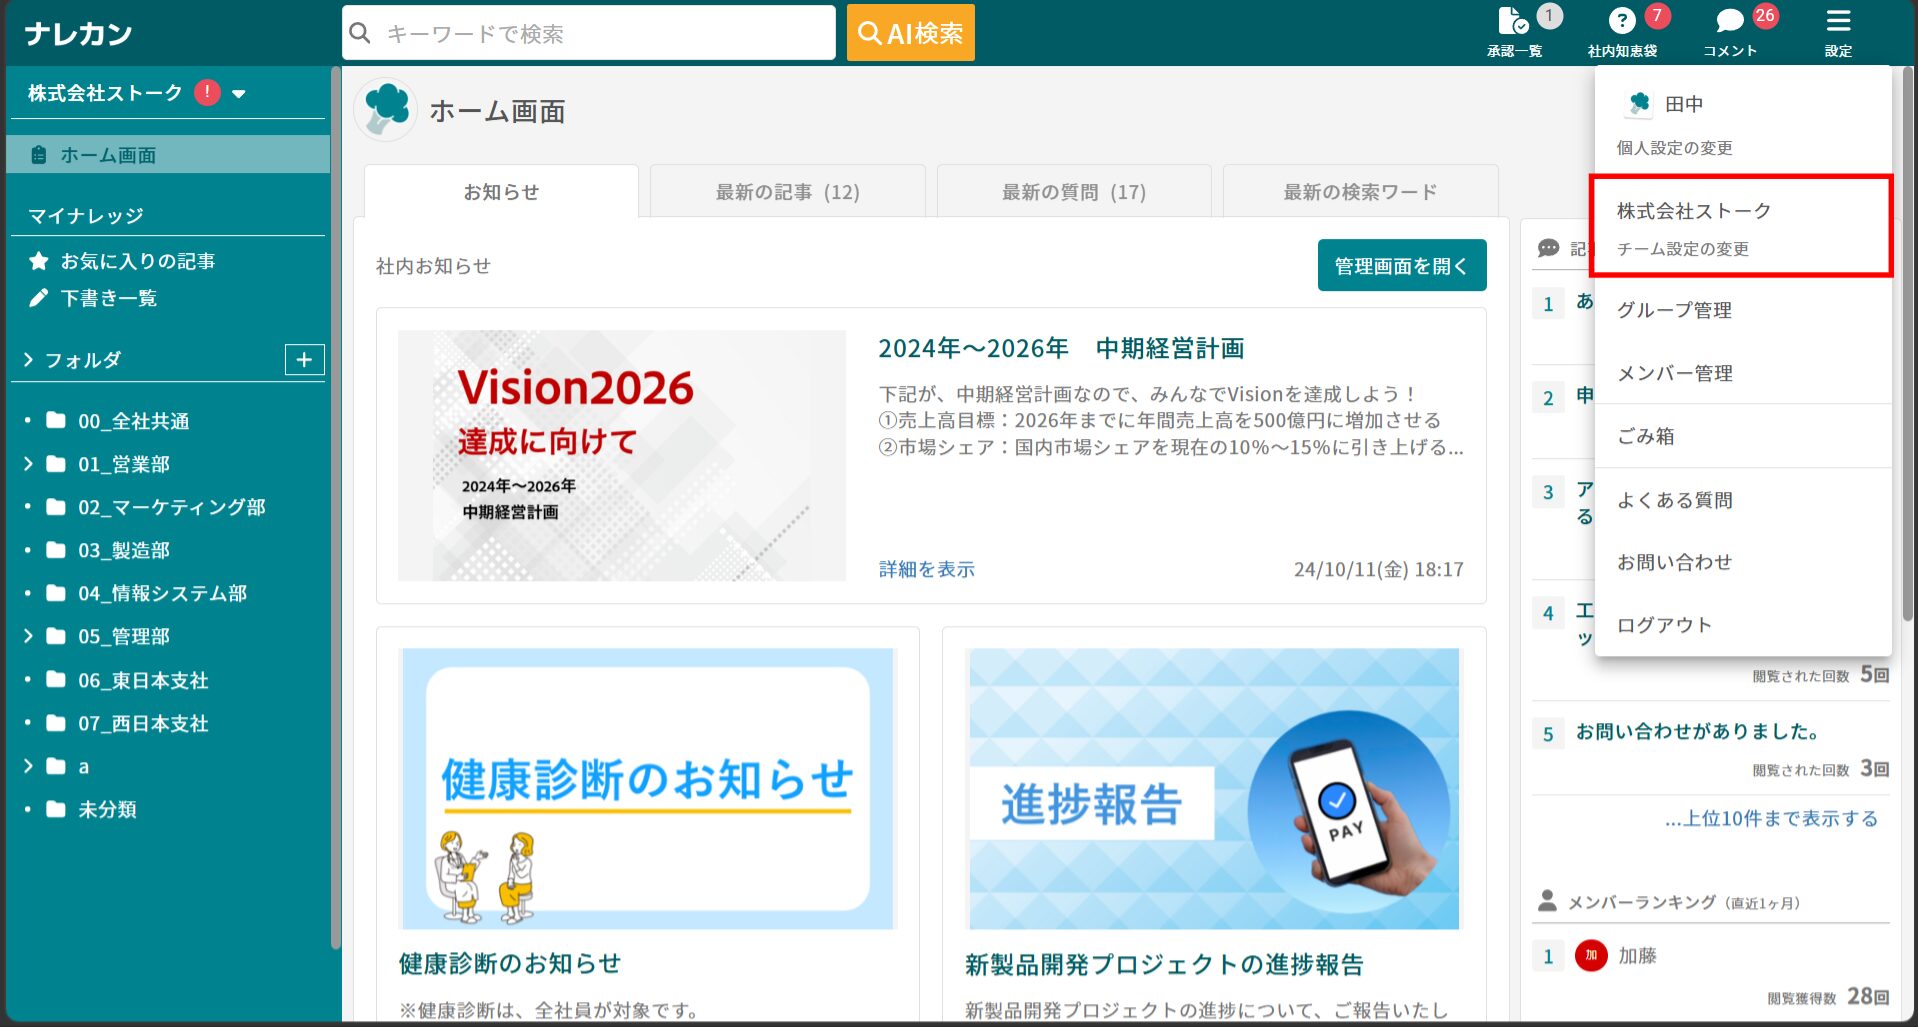The width and height of the screenshot is (1918, 1027).
Task: Click member name 加藤 in ranking
Action: [1637, 956]
